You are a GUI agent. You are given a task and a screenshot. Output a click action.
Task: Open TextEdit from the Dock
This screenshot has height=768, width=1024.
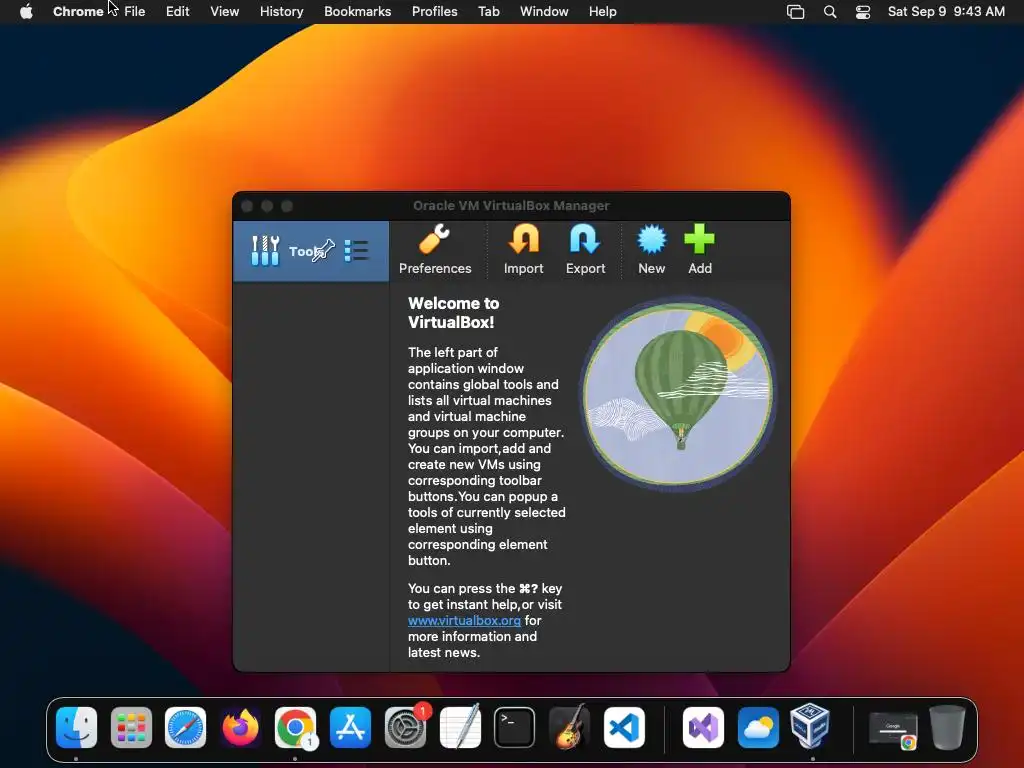pos(460,727)
